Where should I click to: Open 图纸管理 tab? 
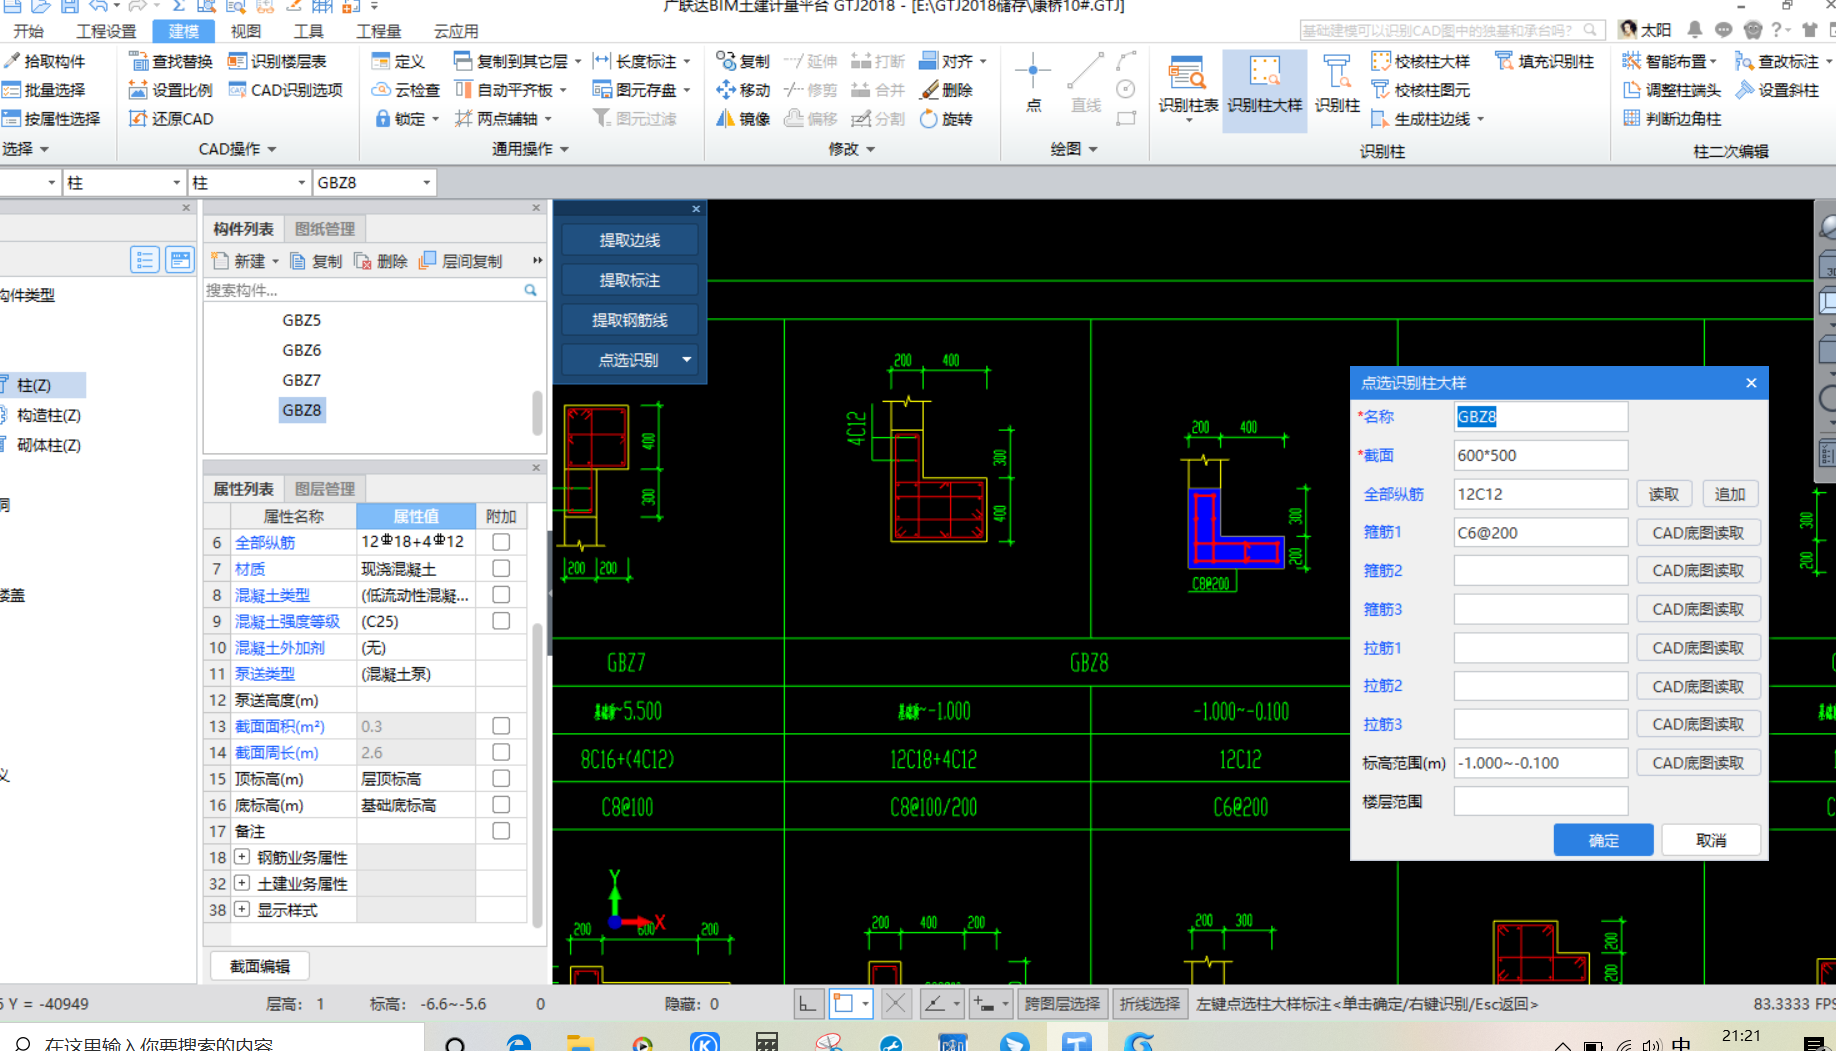(x=325, y=229)
